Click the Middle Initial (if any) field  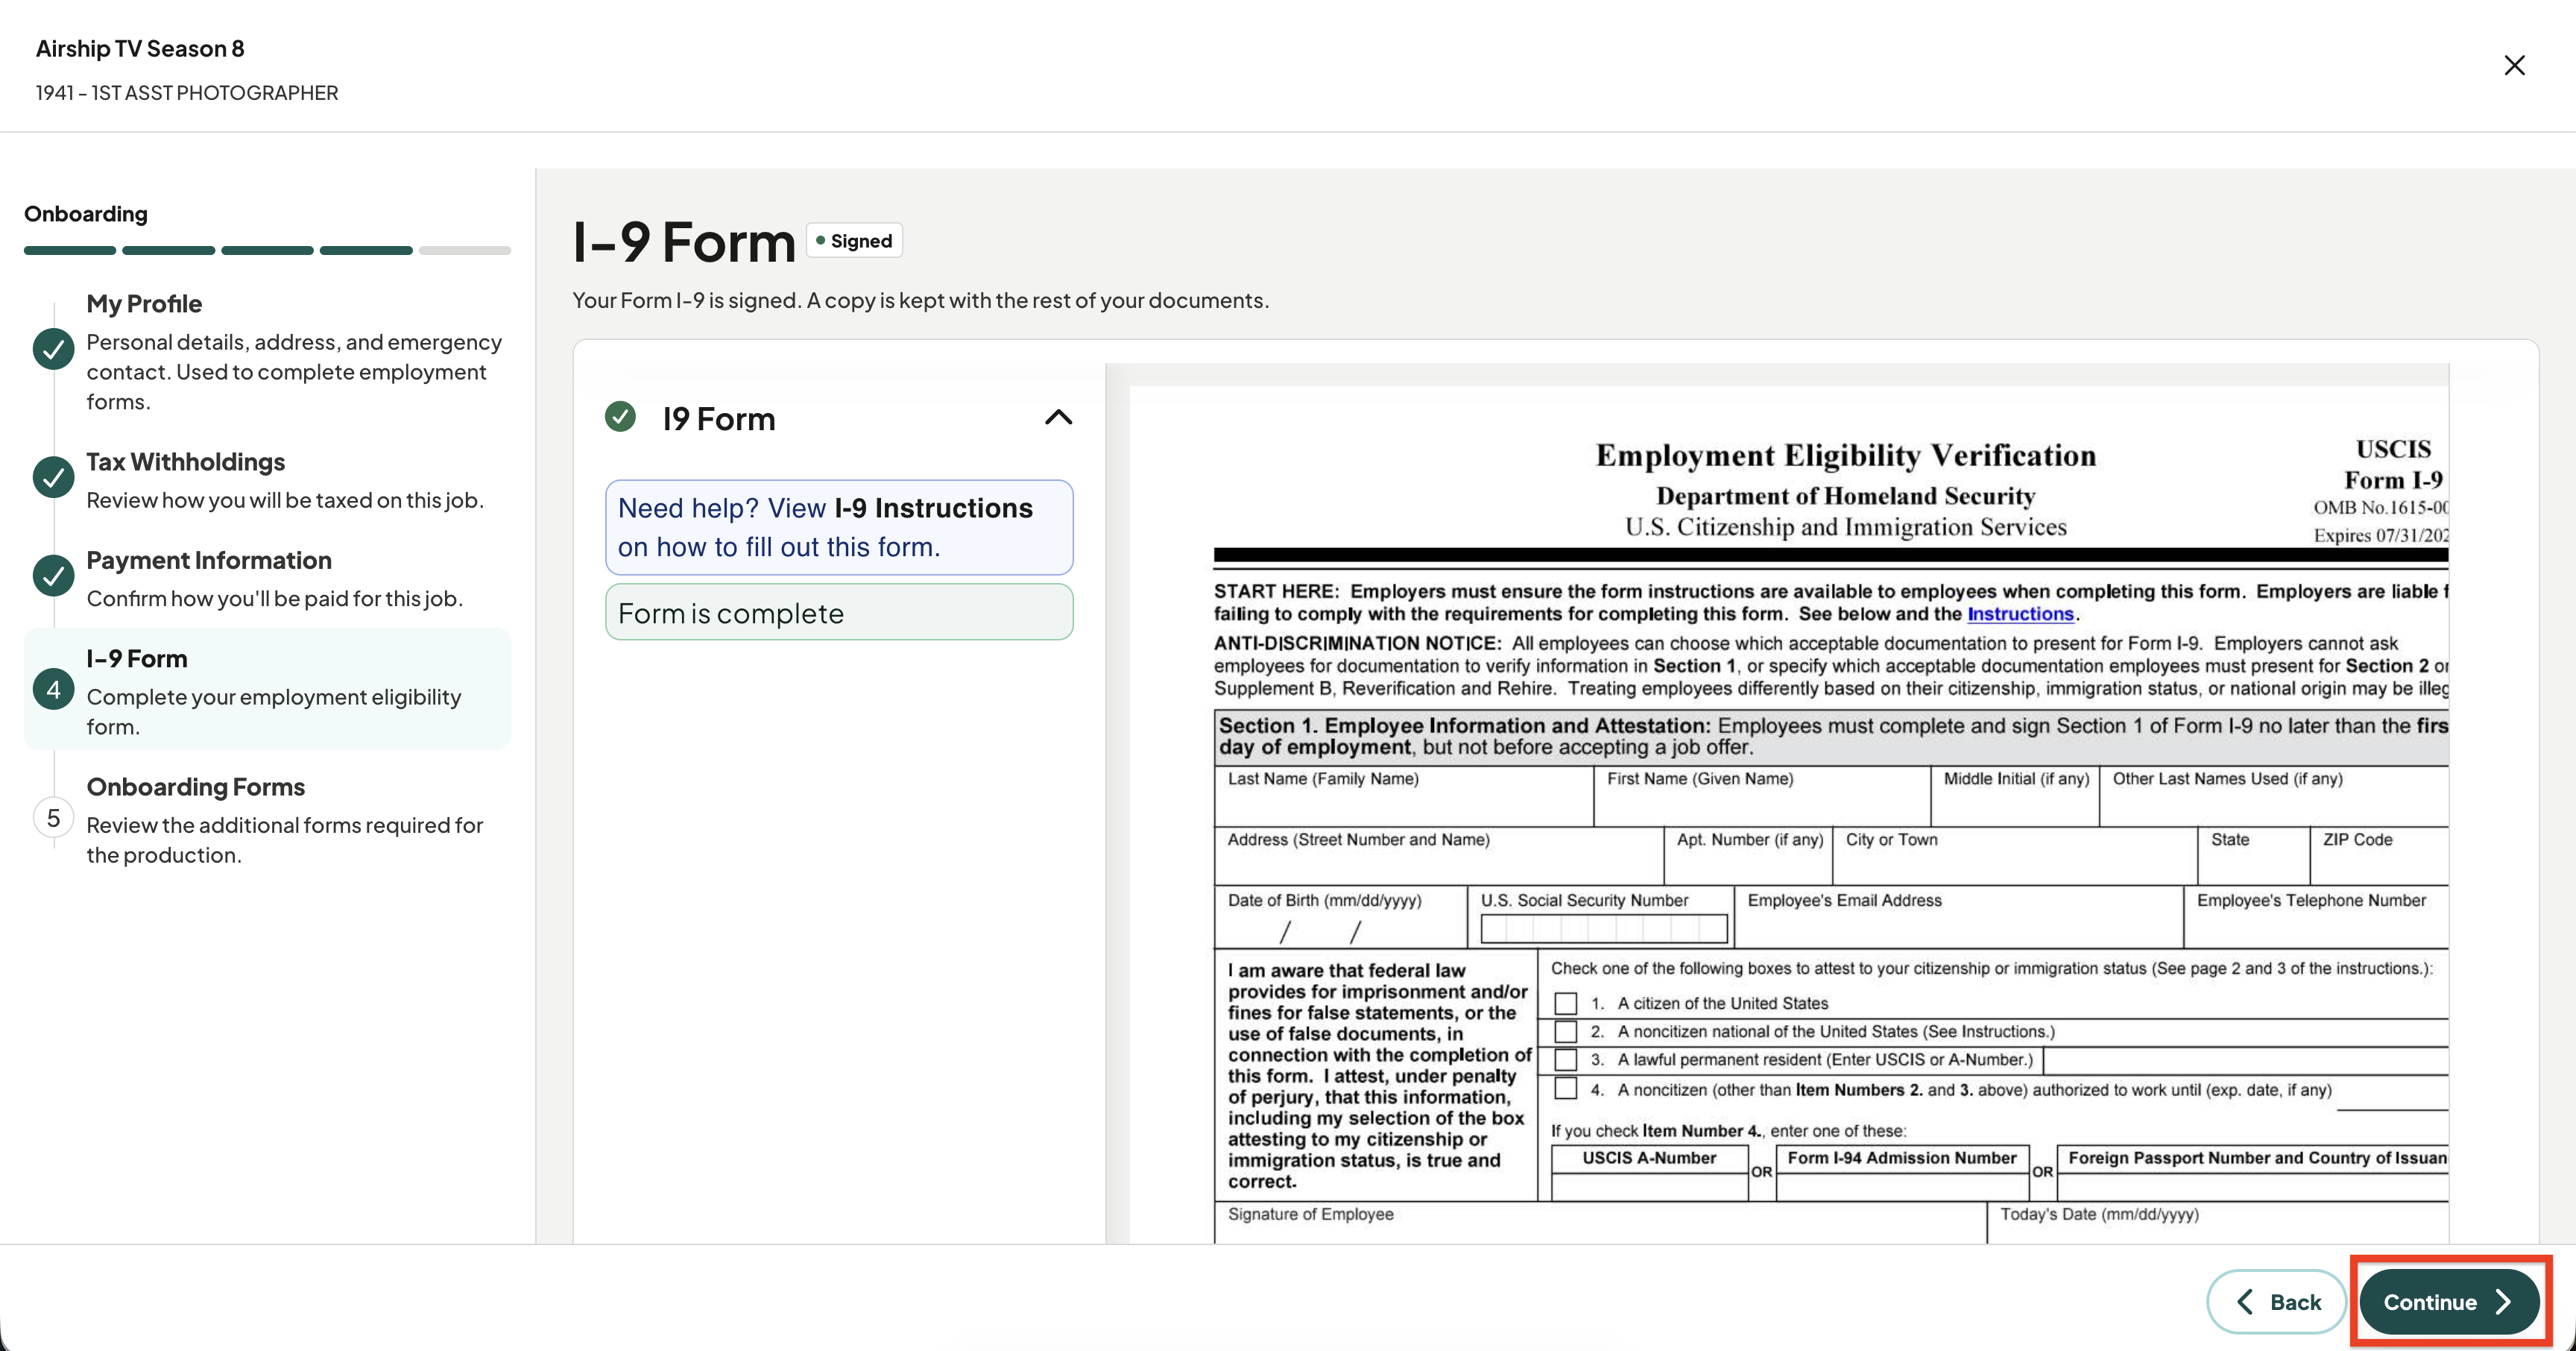tap(2016, 797)
